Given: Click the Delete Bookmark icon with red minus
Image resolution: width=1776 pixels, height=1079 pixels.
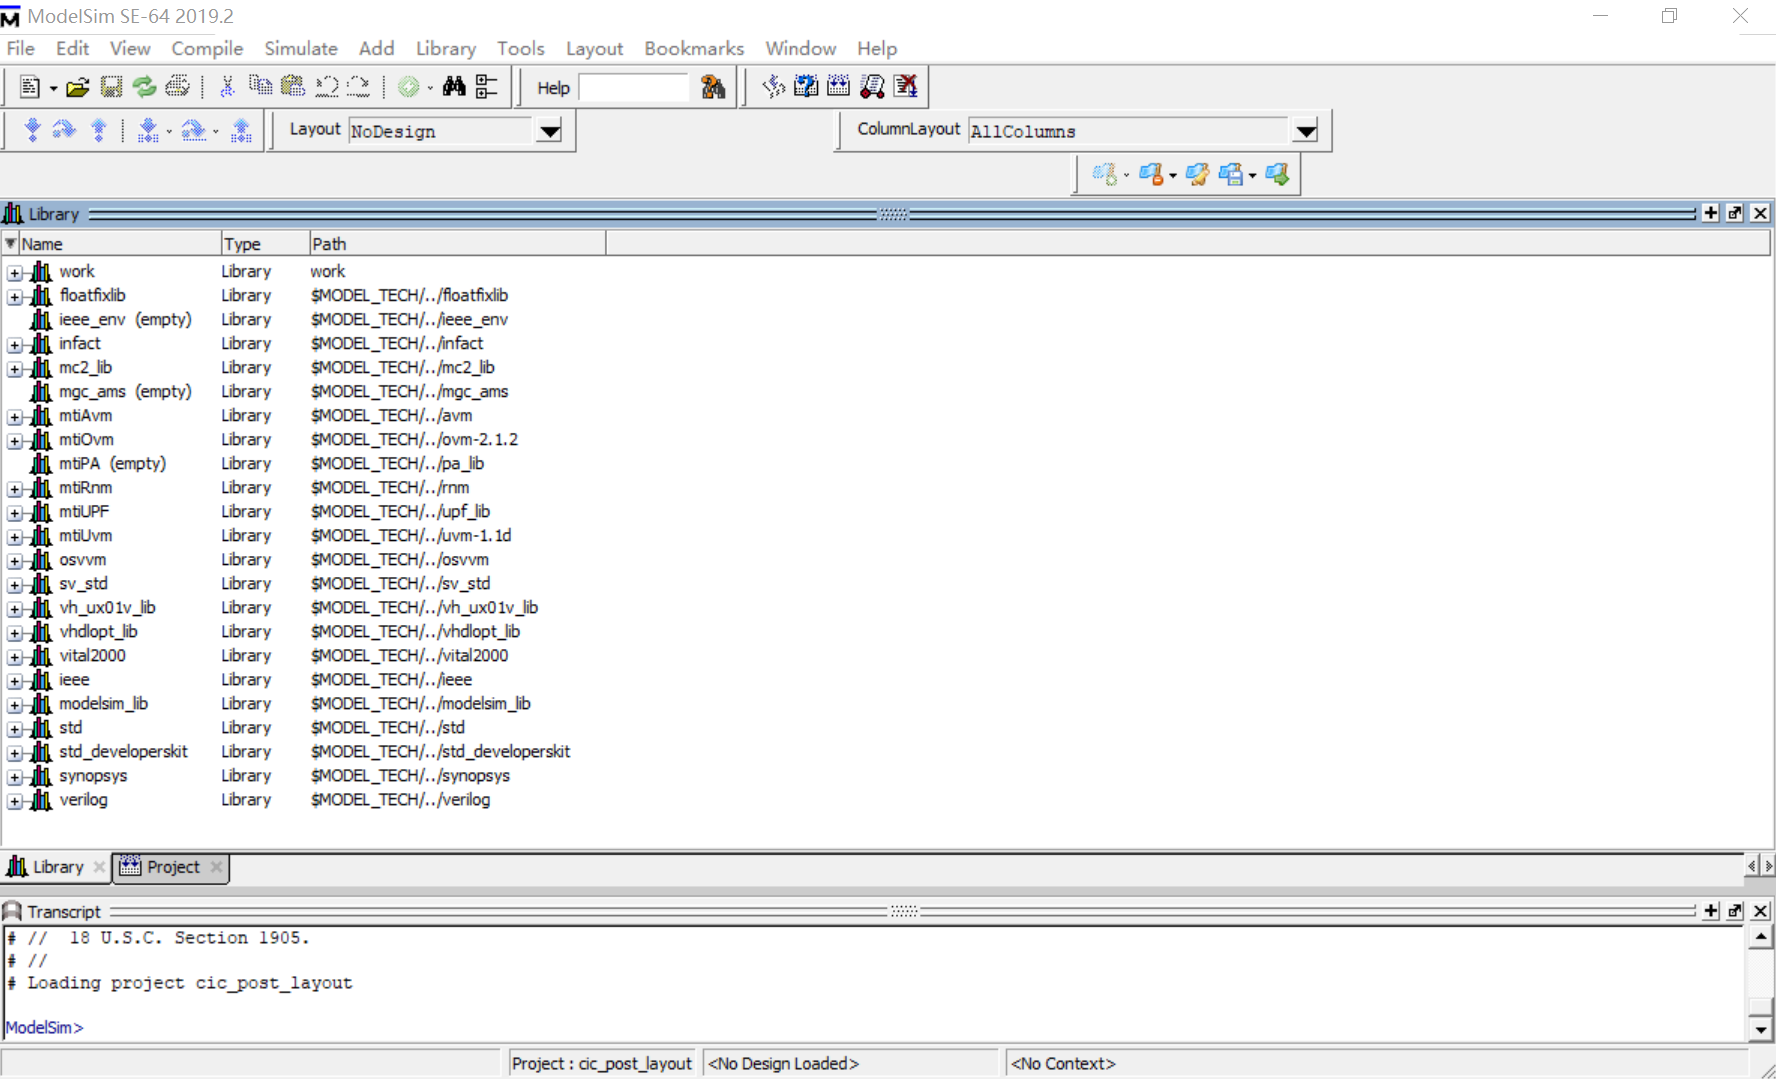Looking at the screenshot, I should click(1151, 175).
